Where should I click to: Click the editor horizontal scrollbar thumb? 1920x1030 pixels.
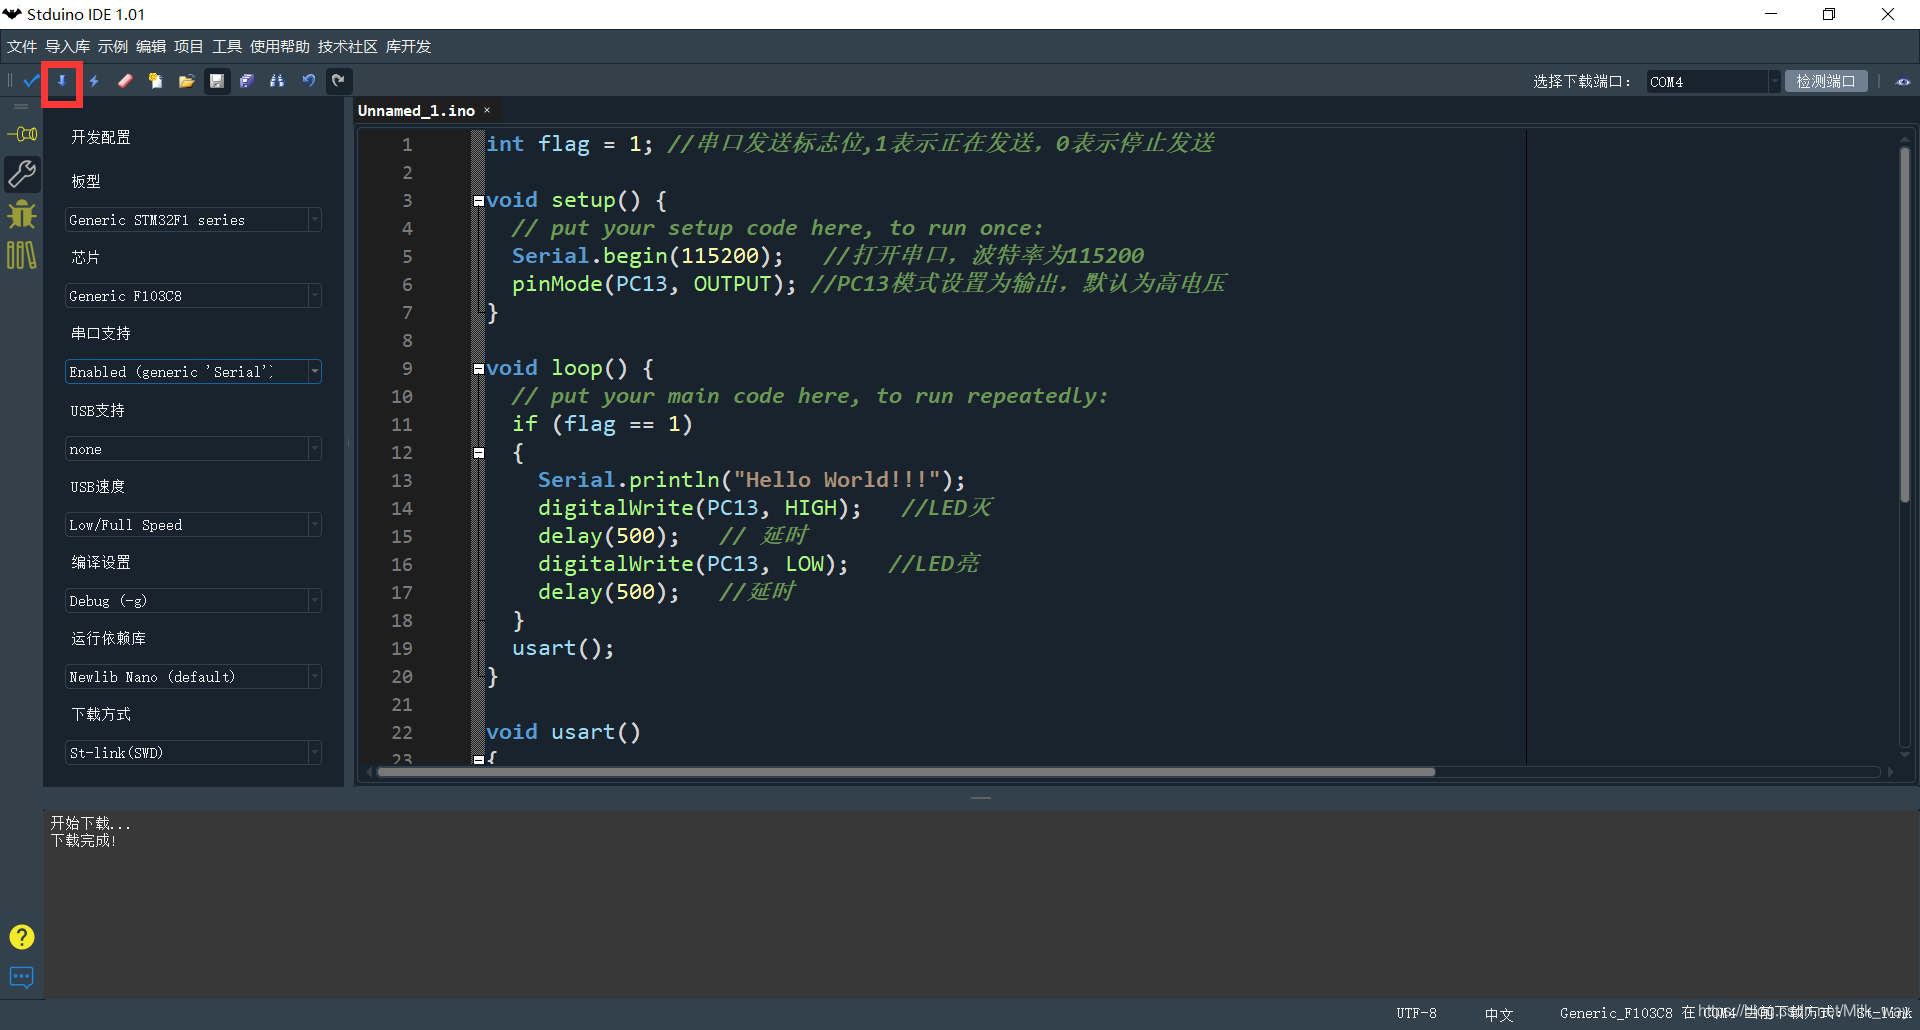pyautogui.click(x=906, y=772)
